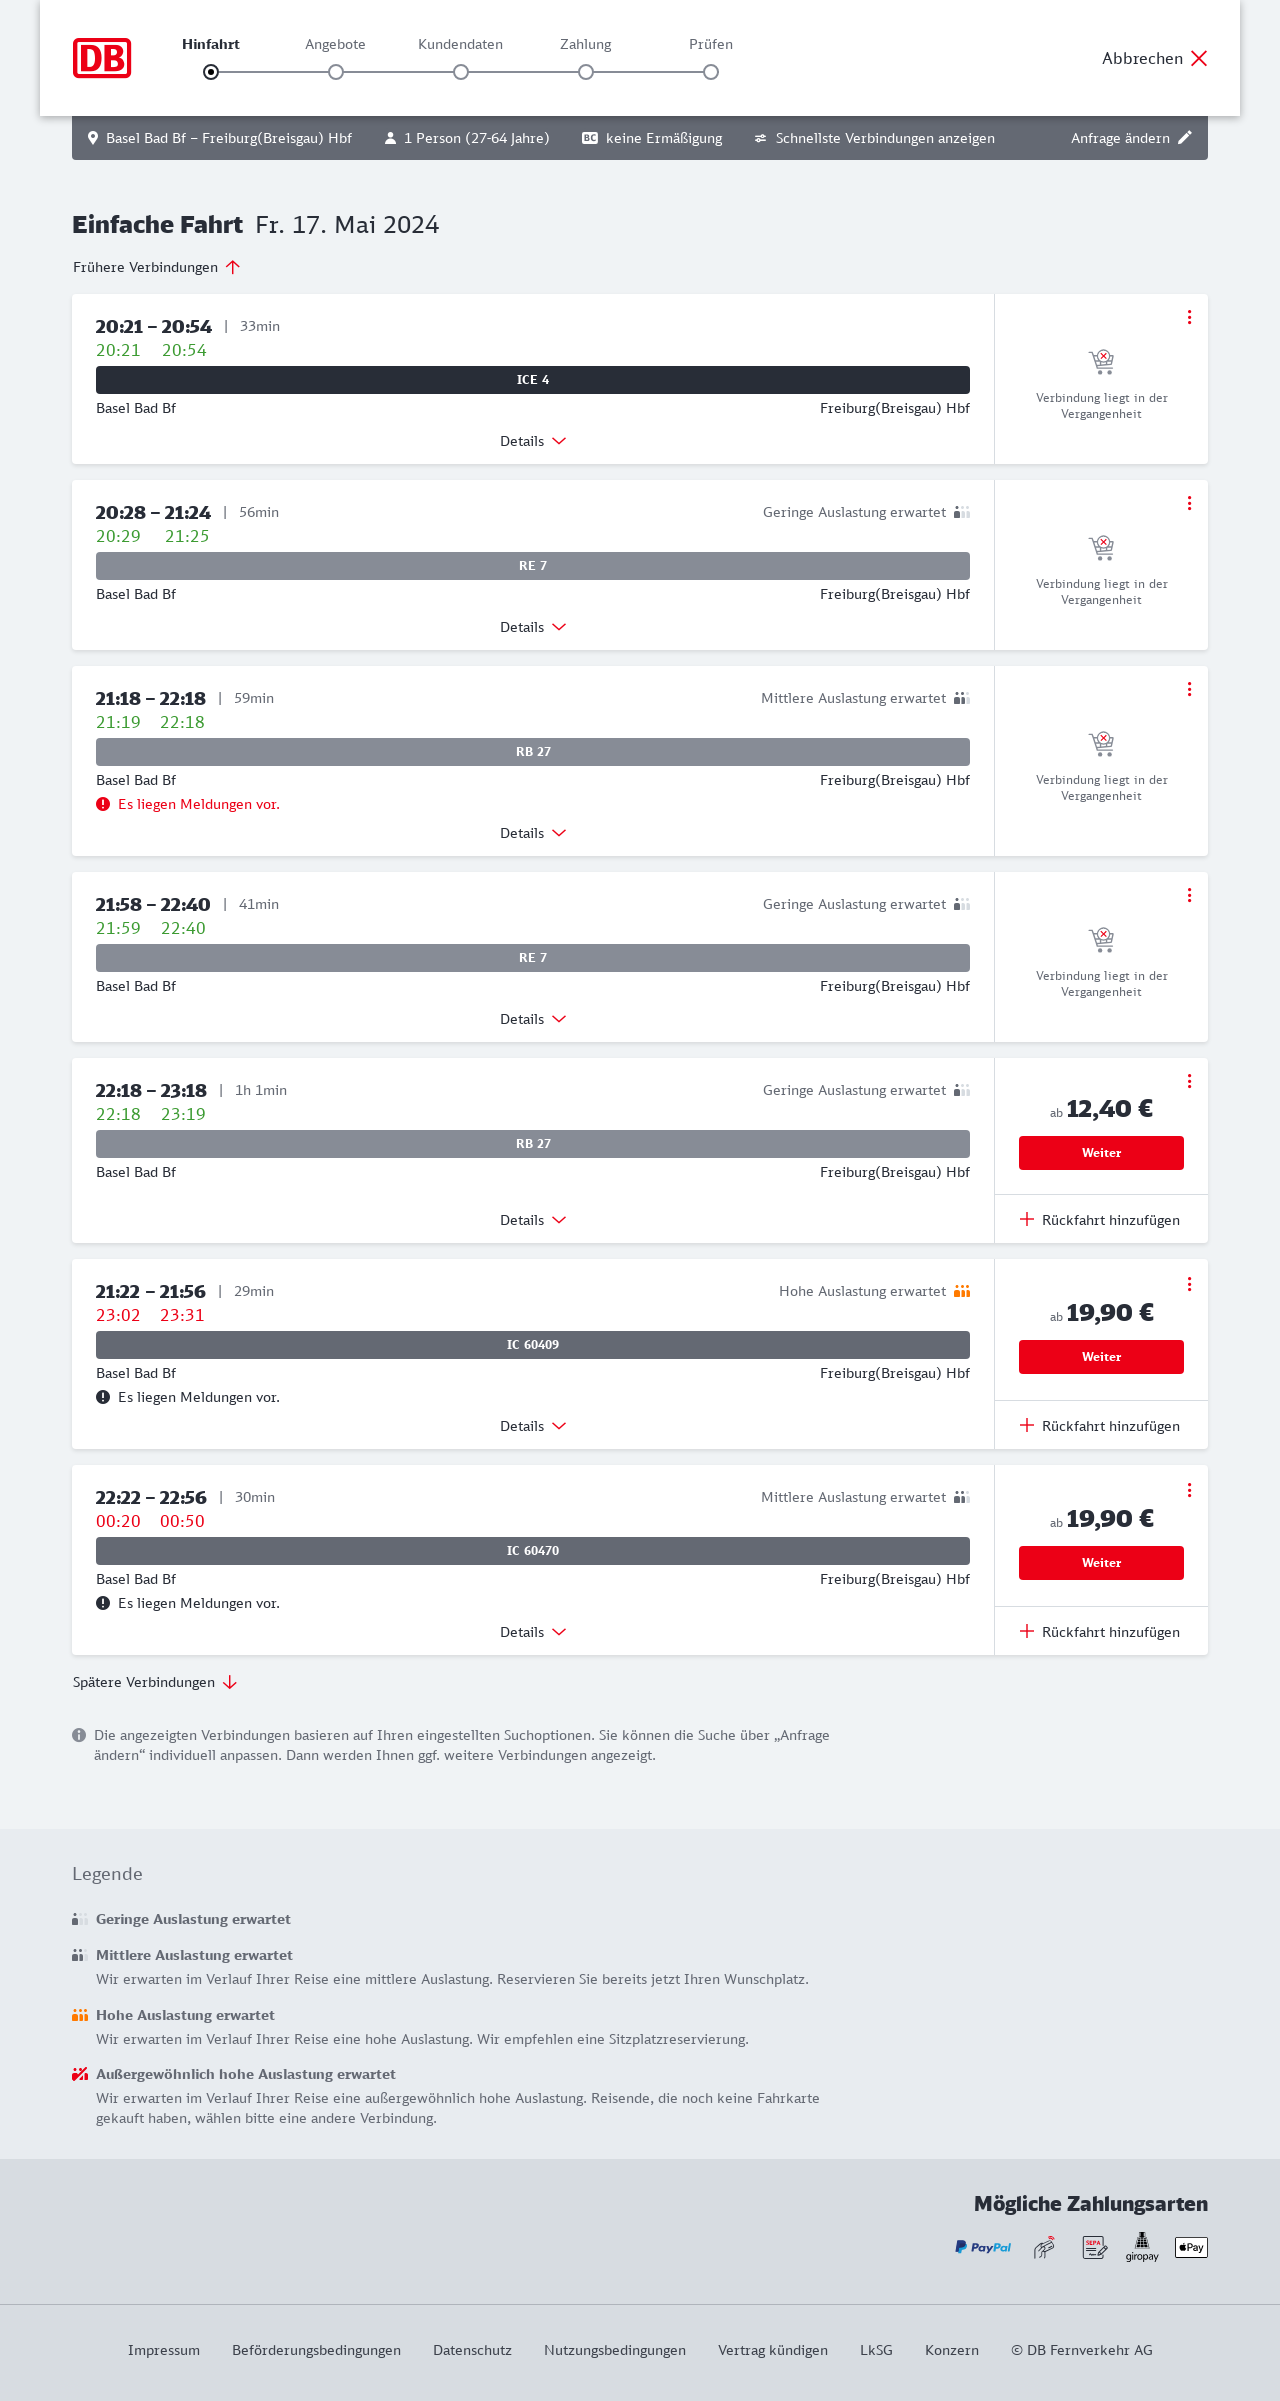Load Spätere Verbindungen

tap(155, 1682)
